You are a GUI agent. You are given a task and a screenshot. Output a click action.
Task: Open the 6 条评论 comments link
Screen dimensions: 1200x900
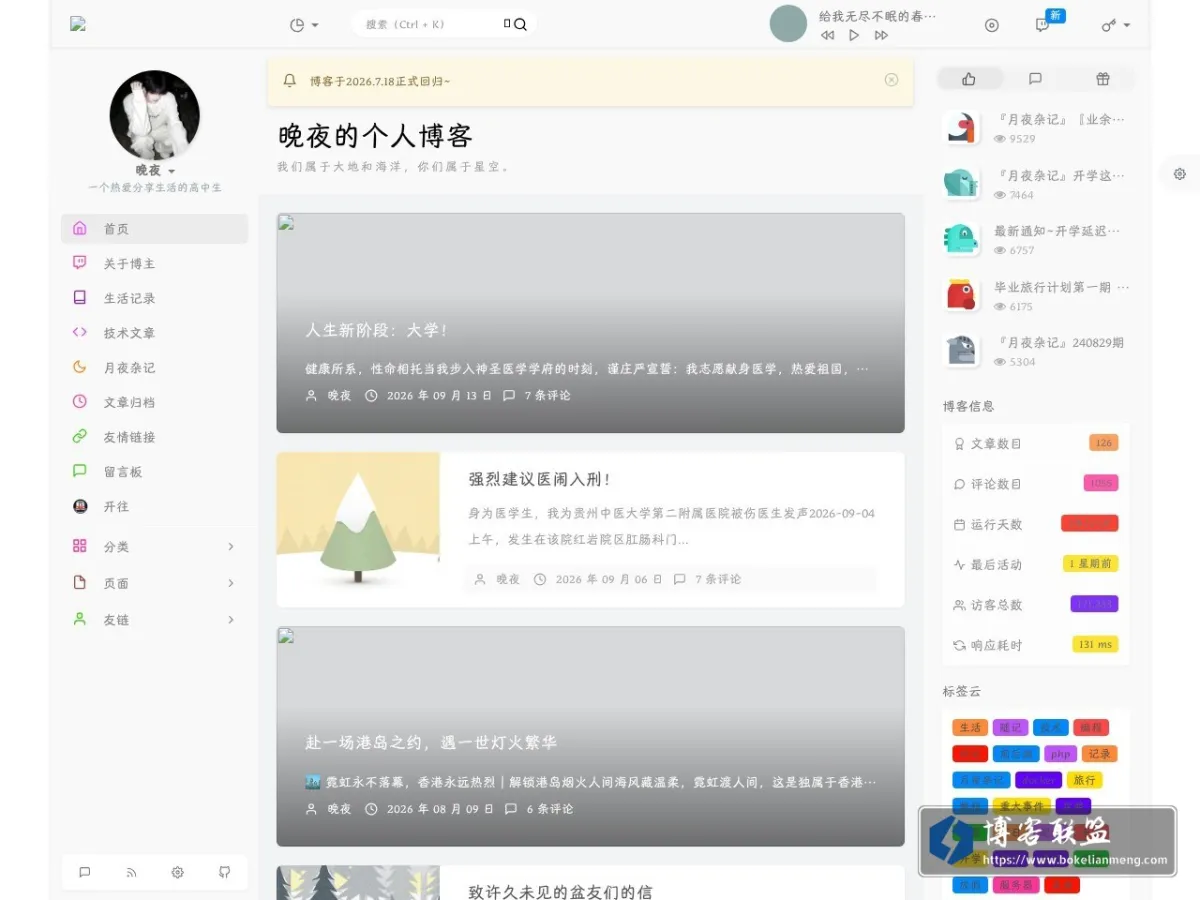click(x=549, y=809)
